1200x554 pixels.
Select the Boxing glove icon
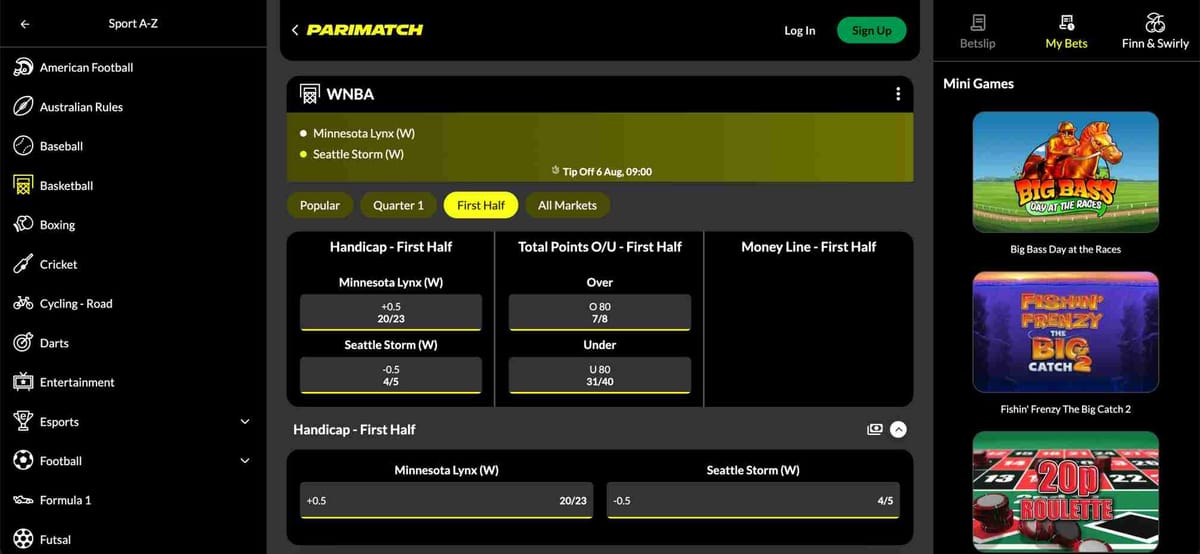(23, 225)
